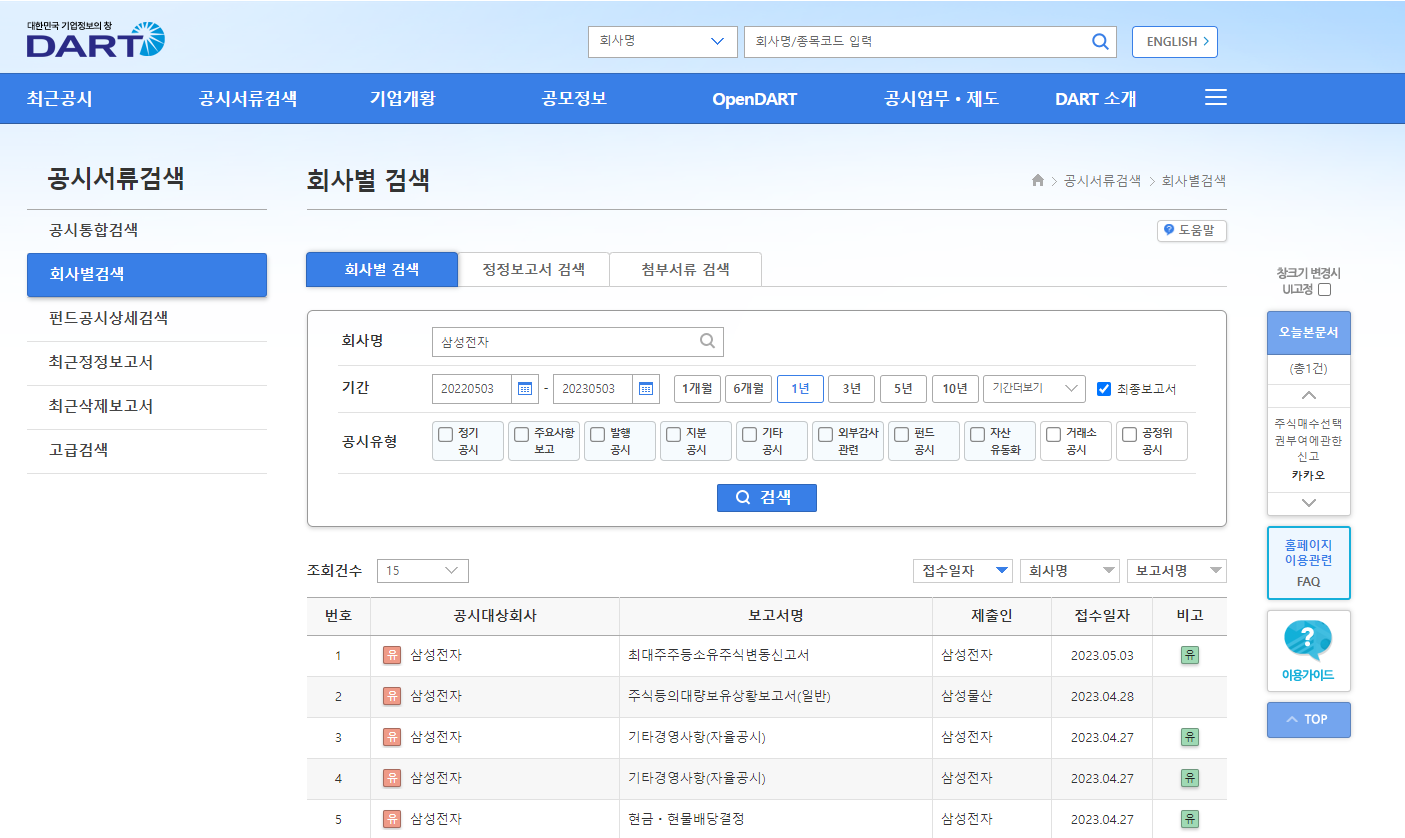Expand the 기간더보기 dropdown
Screen dimensions: 1405x838
point(1034,388)
